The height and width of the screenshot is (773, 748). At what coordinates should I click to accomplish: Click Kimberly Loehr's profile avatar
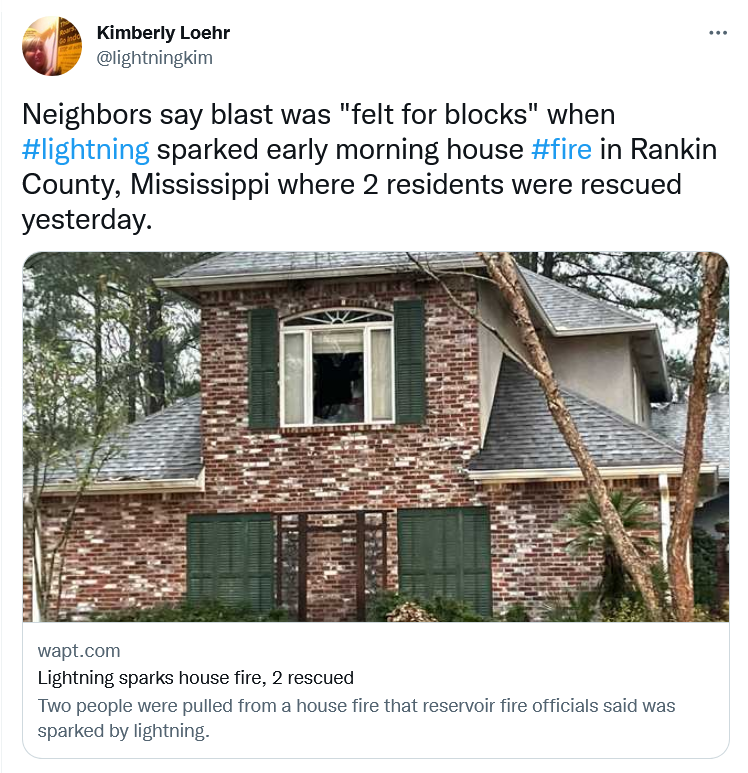52,46
